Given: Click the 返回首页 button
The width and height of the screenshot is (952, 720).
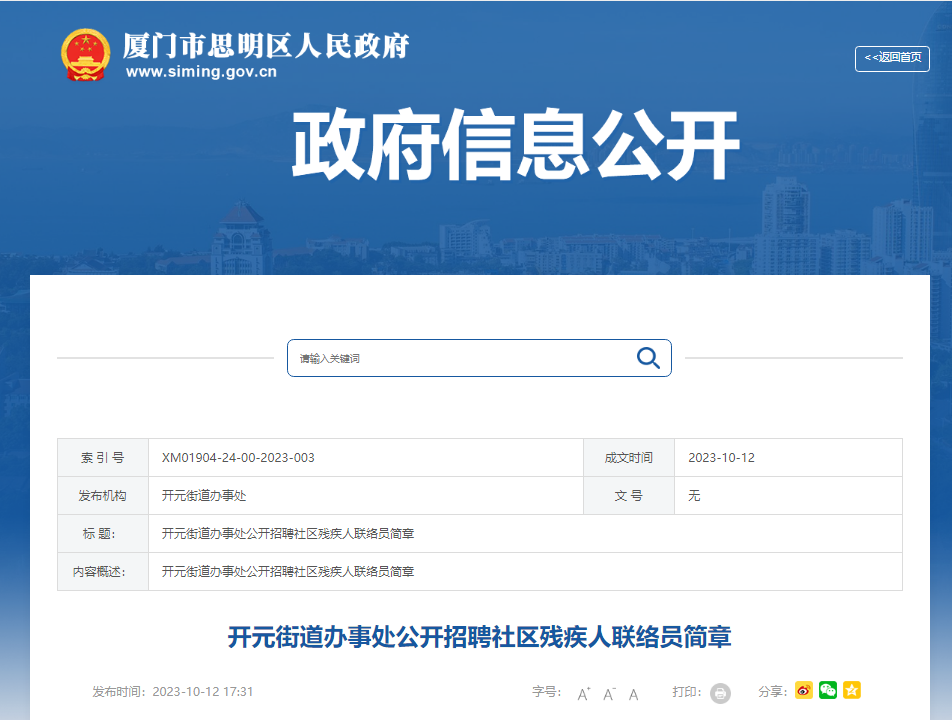Looking at the screenshot, I should (892, 58).
